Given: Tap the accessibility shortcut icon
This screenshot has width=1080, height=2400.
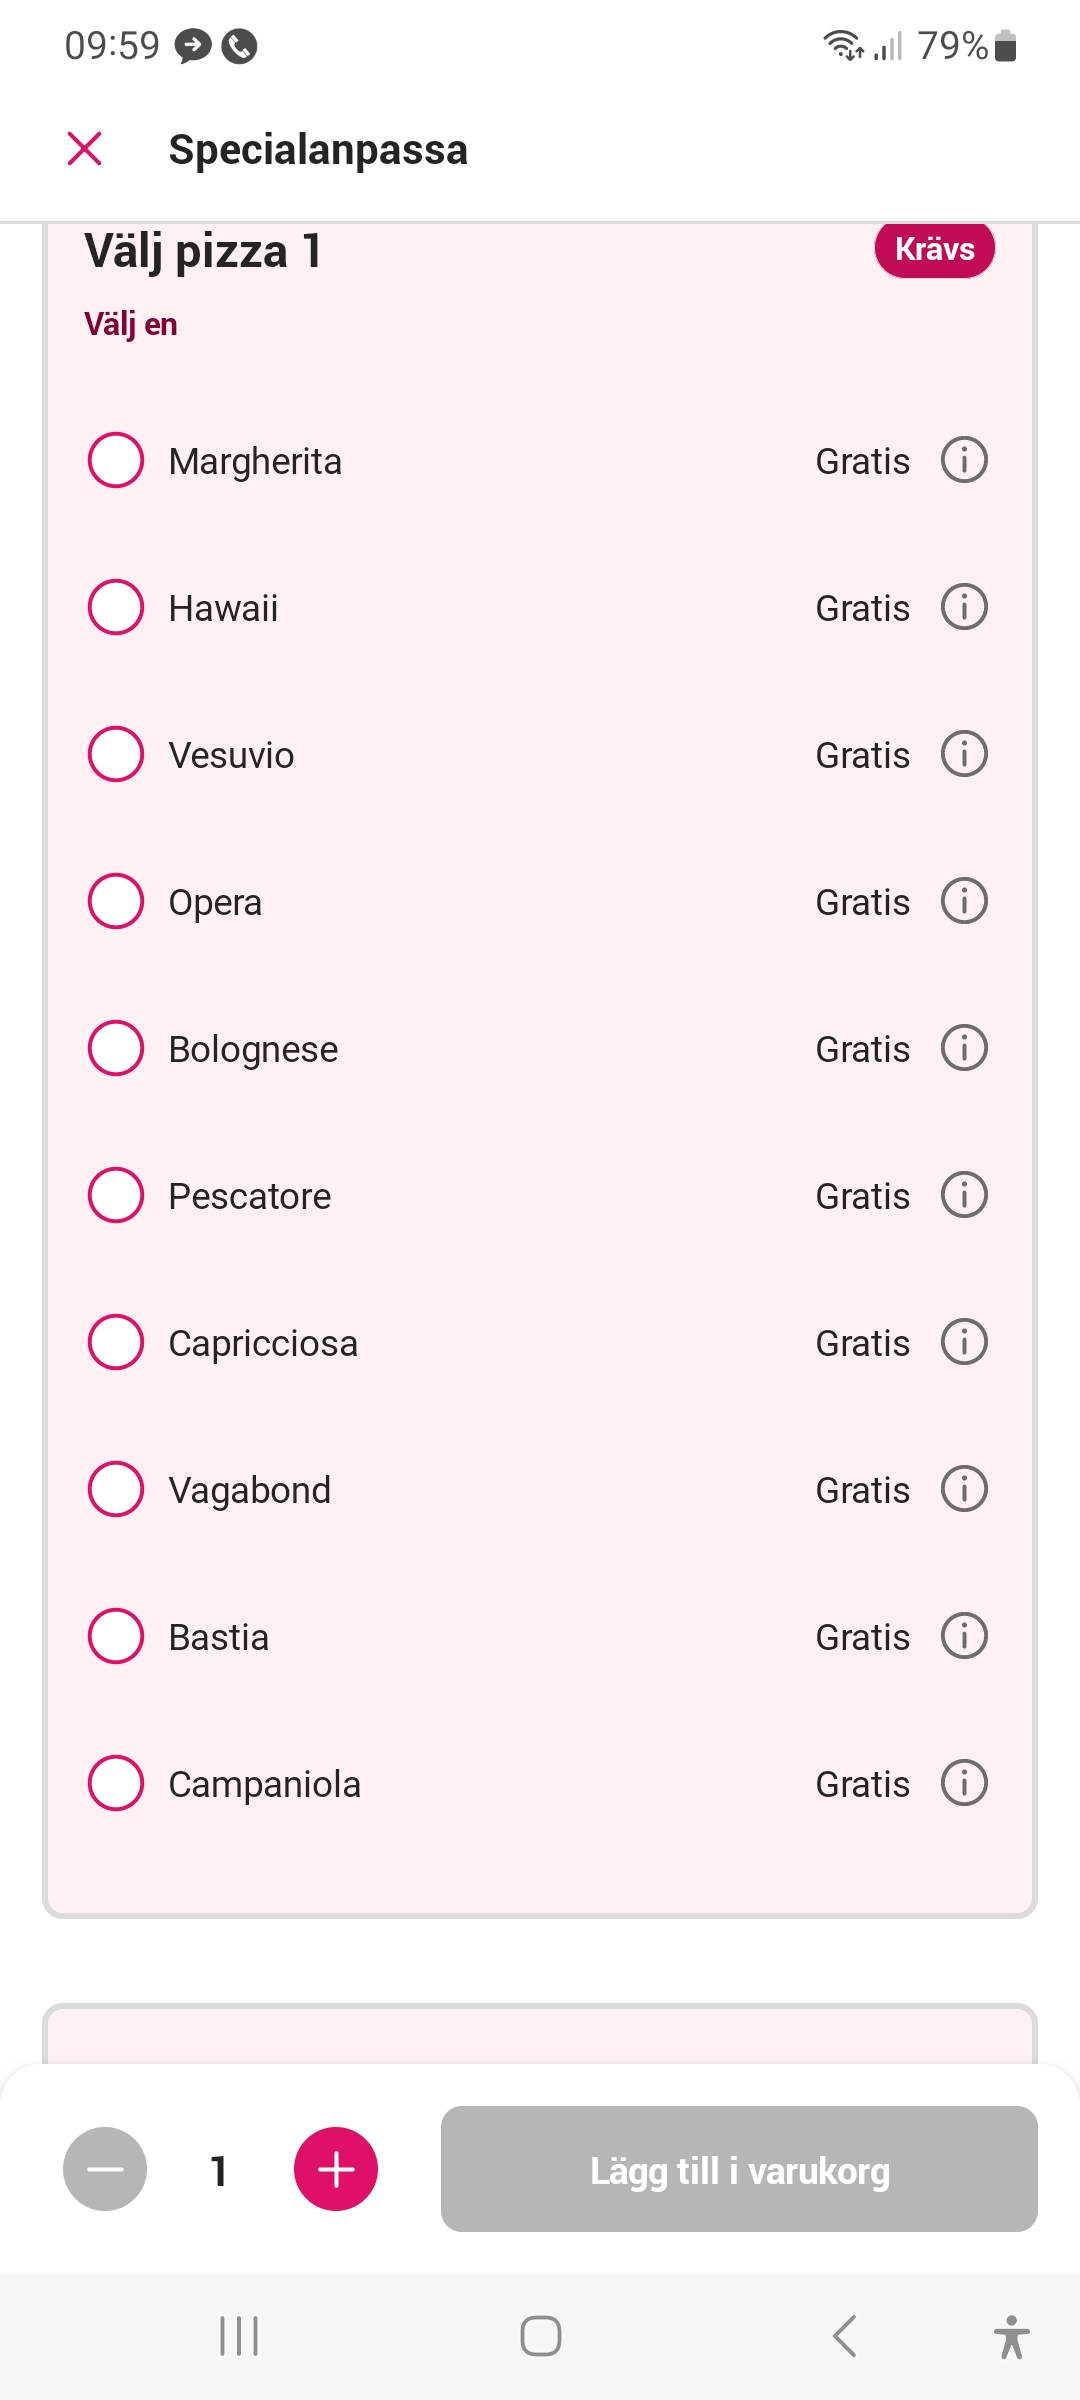Looking at the screenshot, I should click(x=1011, y=2336).
